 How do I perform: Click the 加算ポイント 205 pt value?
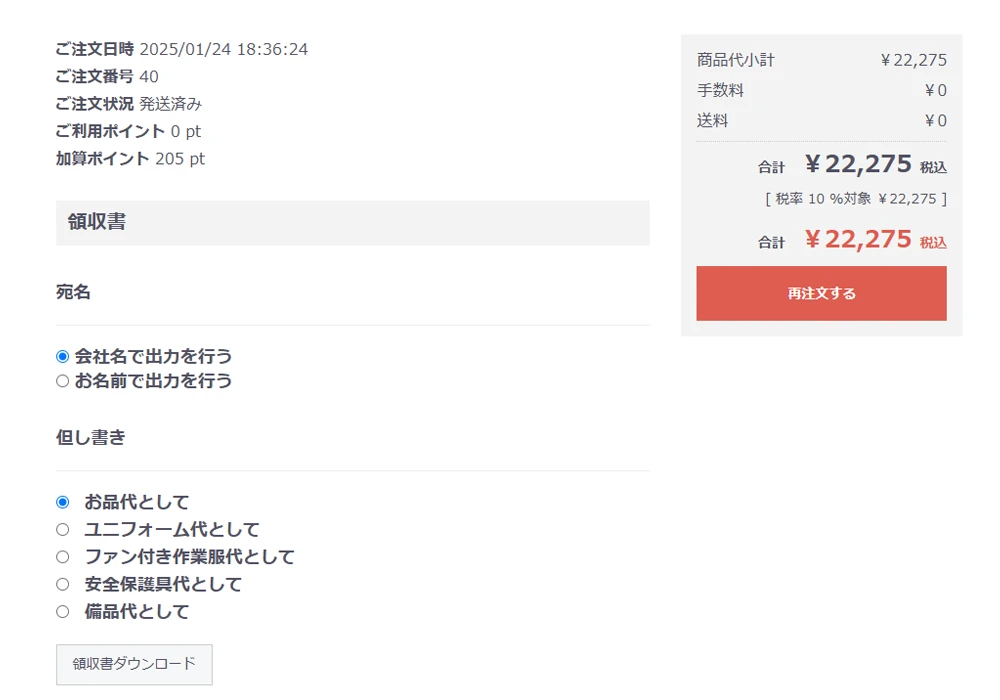180,159
